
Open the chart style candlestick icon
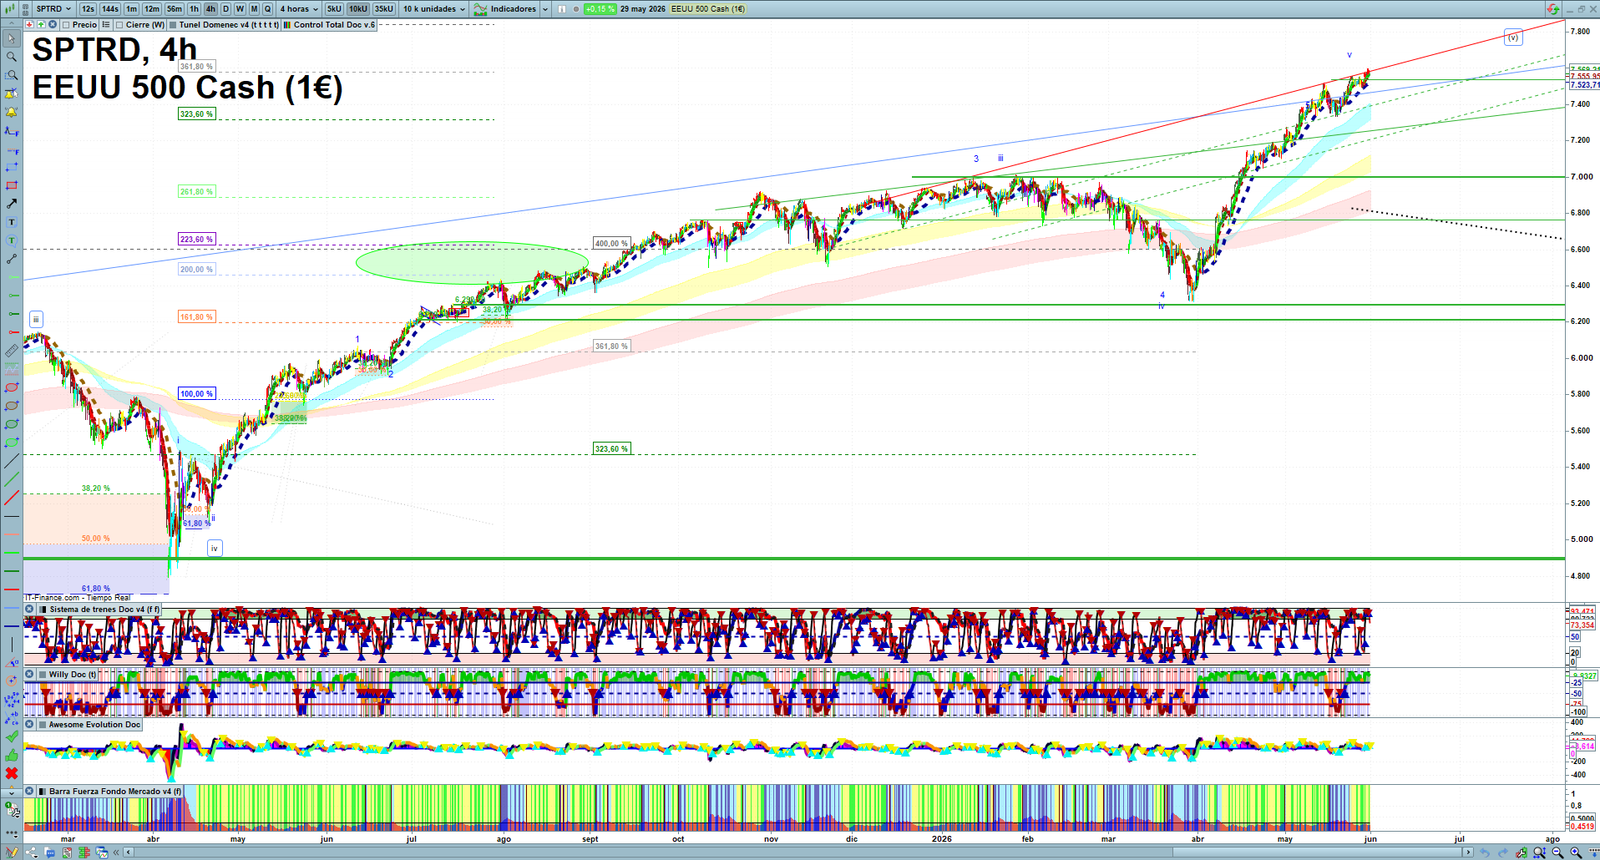pos(10,8)
